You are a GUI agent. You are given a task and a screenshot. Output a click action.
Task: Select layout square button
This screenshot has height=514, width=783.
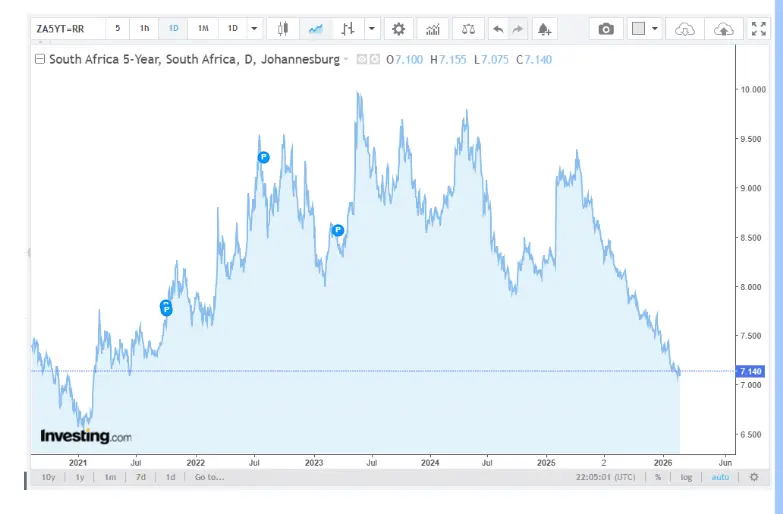click(x=638, y=29)
